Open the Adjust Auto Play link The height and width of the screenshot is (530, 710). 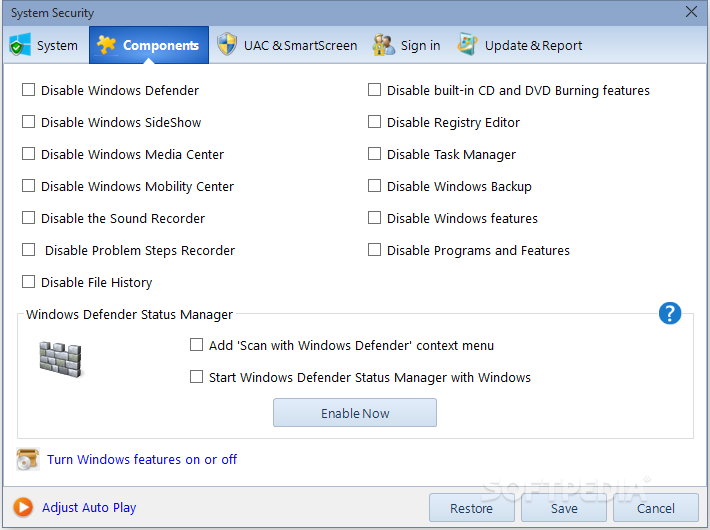[89, 508]
